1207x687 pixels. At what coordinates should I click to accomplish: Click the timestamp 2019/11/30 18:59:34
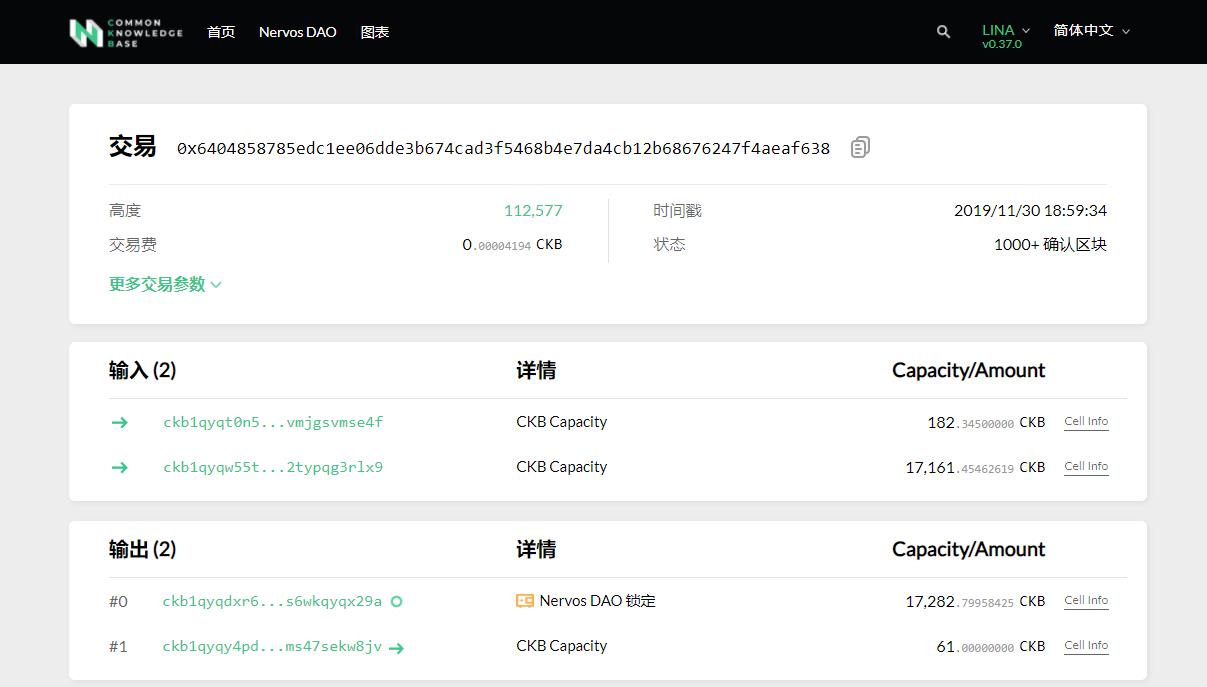[1030, 211]
